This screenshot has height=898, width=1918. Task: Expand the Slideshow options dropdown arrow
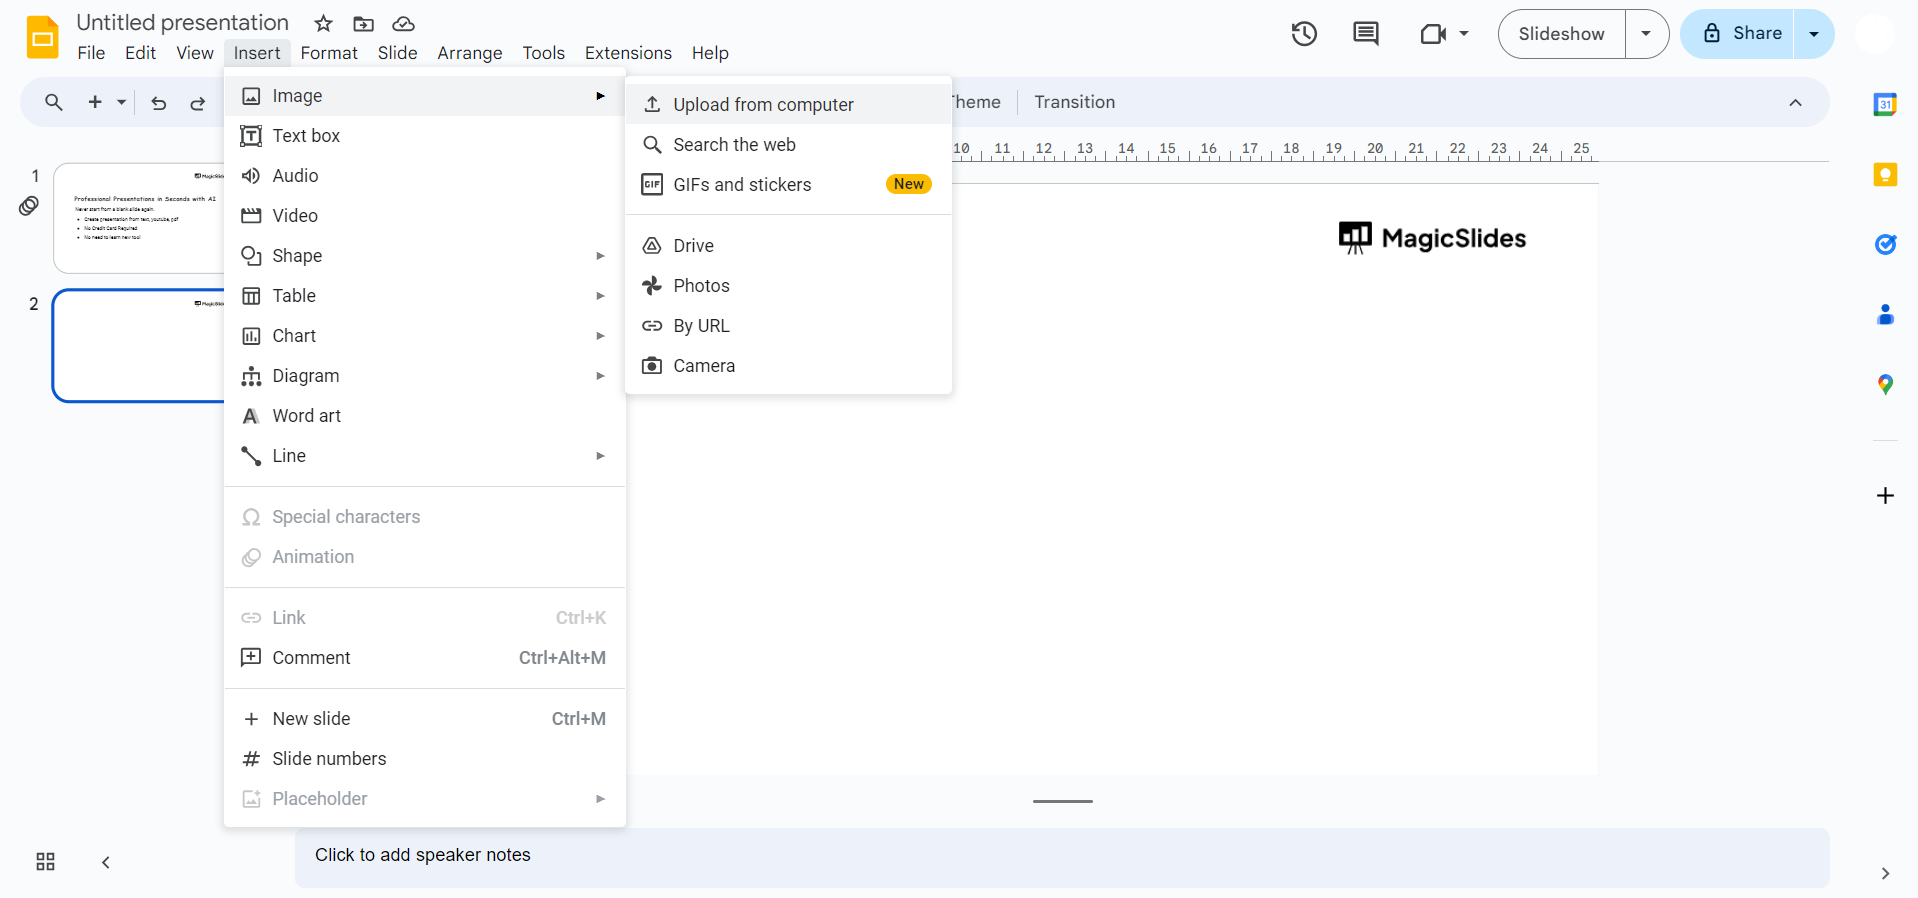(x=1646, y=34)
